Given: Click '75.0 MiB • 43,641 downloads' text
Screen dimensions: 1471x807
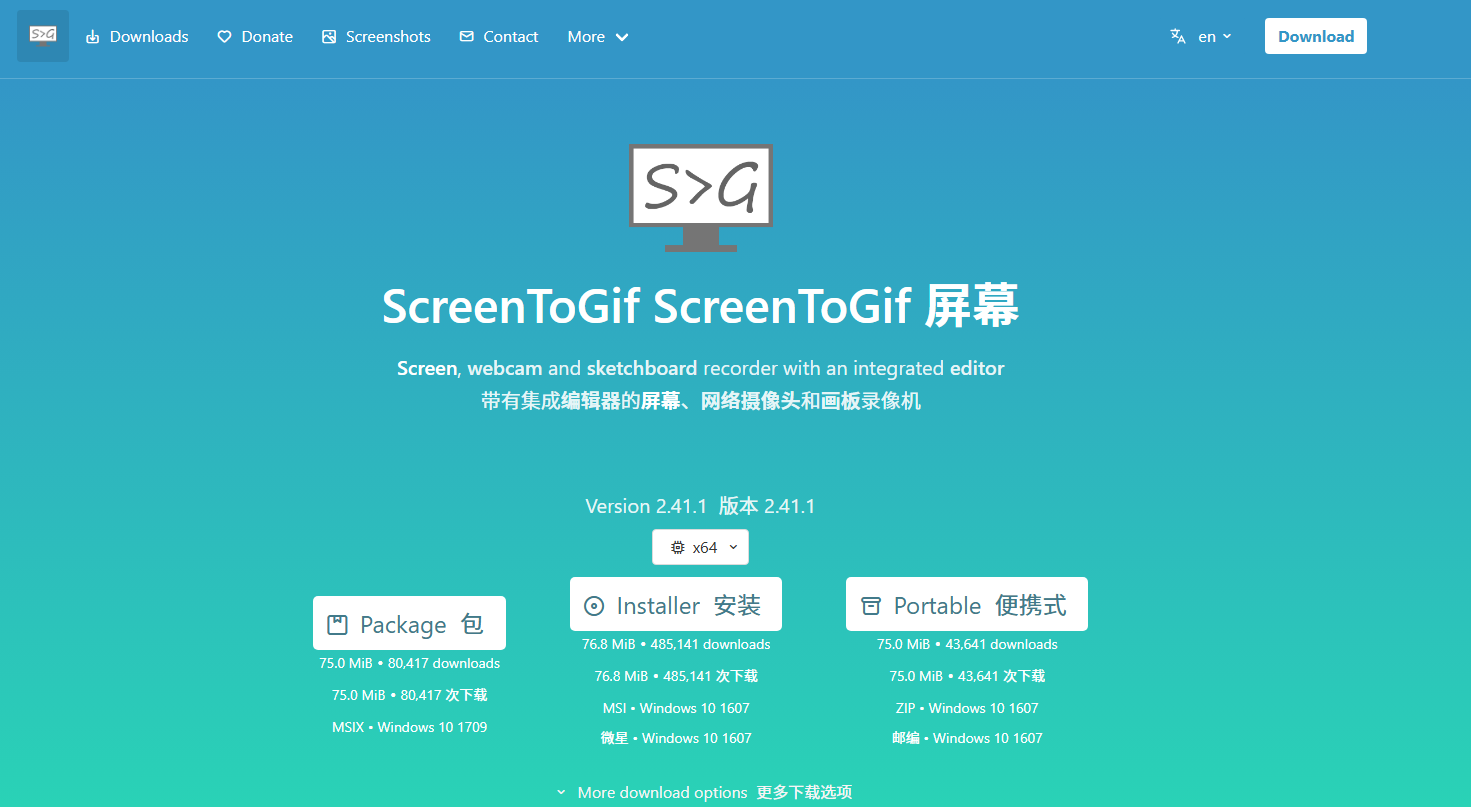Looking at the screenshot, I should click(967, 644).
